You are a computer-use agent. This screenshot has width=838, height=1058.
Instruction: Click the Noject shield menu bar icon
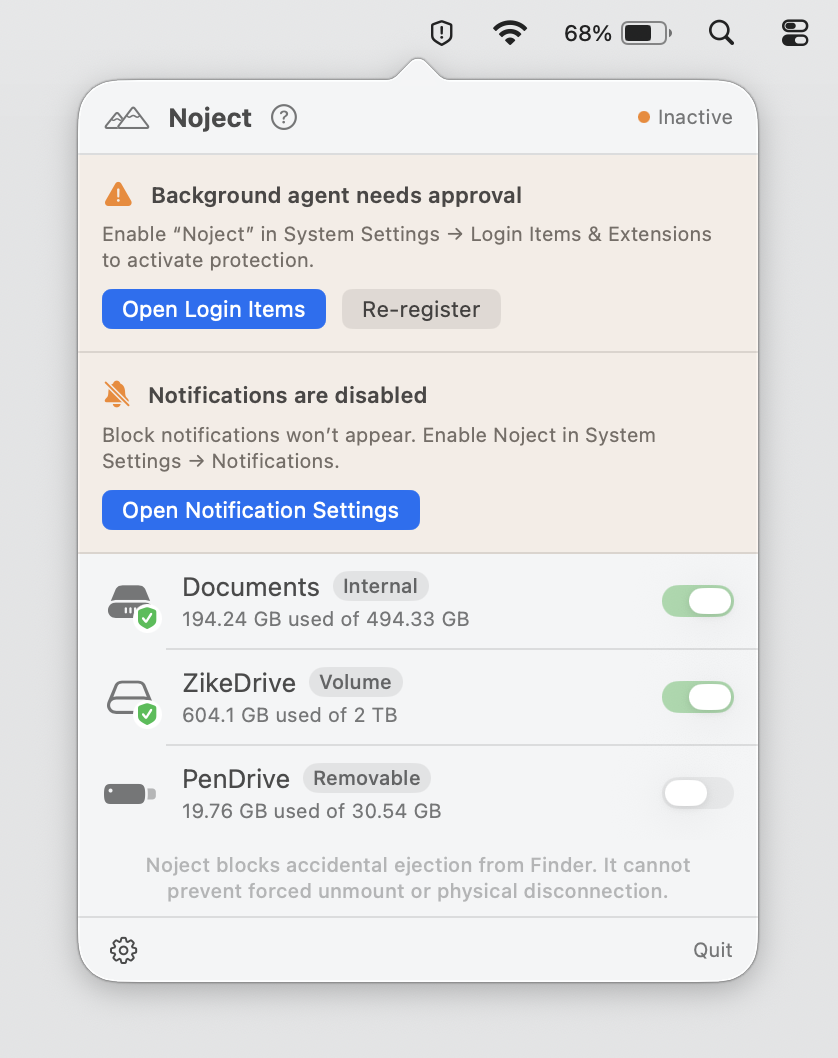coord(441,32)
